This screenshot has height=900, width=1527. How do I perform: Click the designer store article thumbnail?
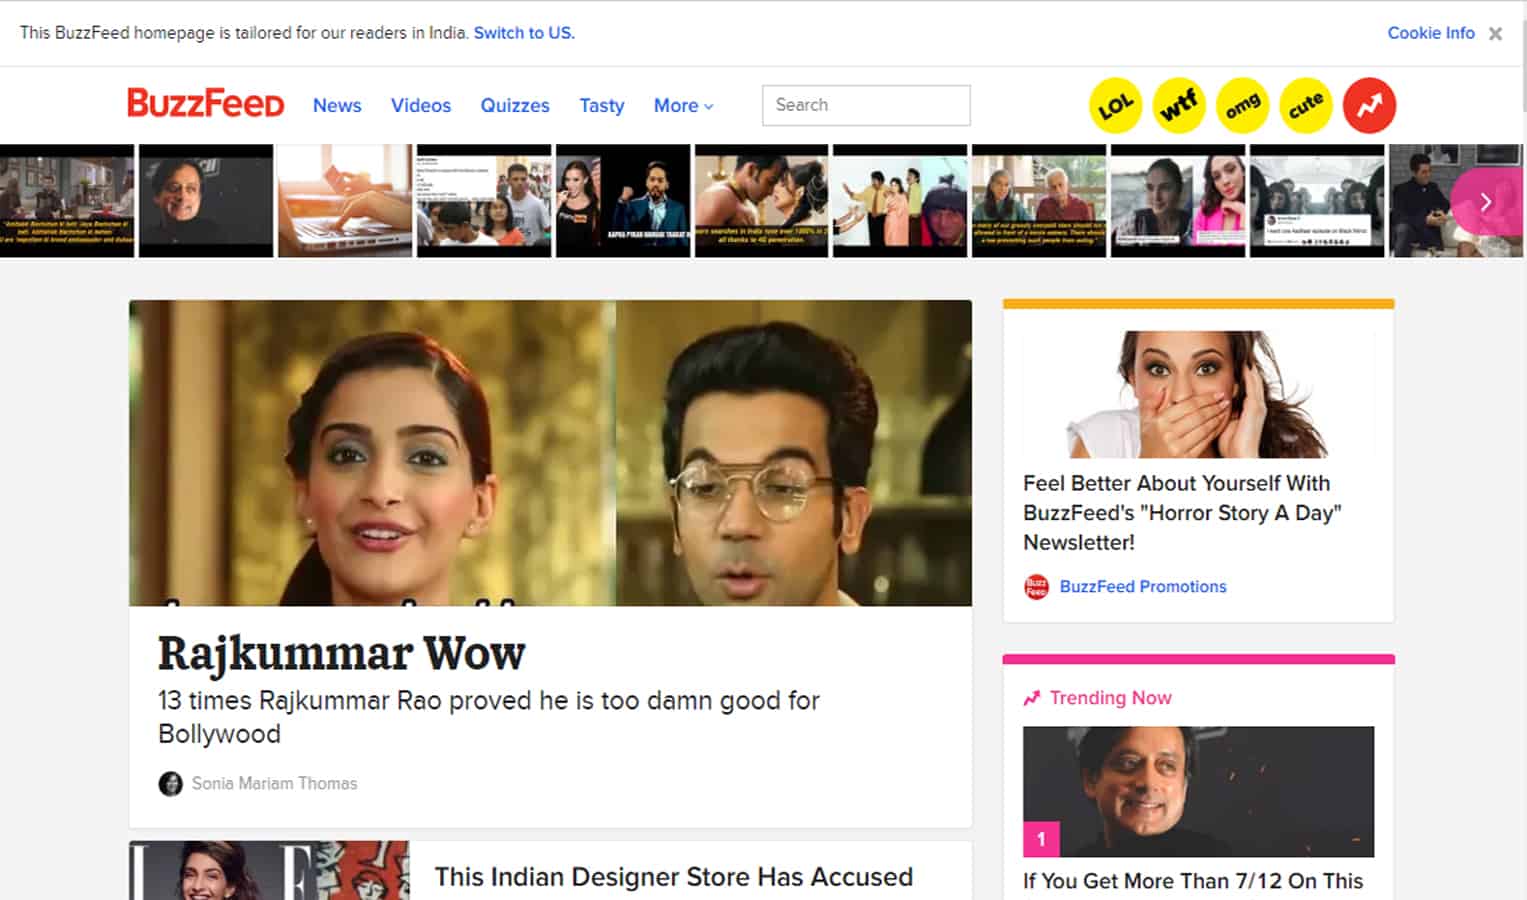pos(269,870)
